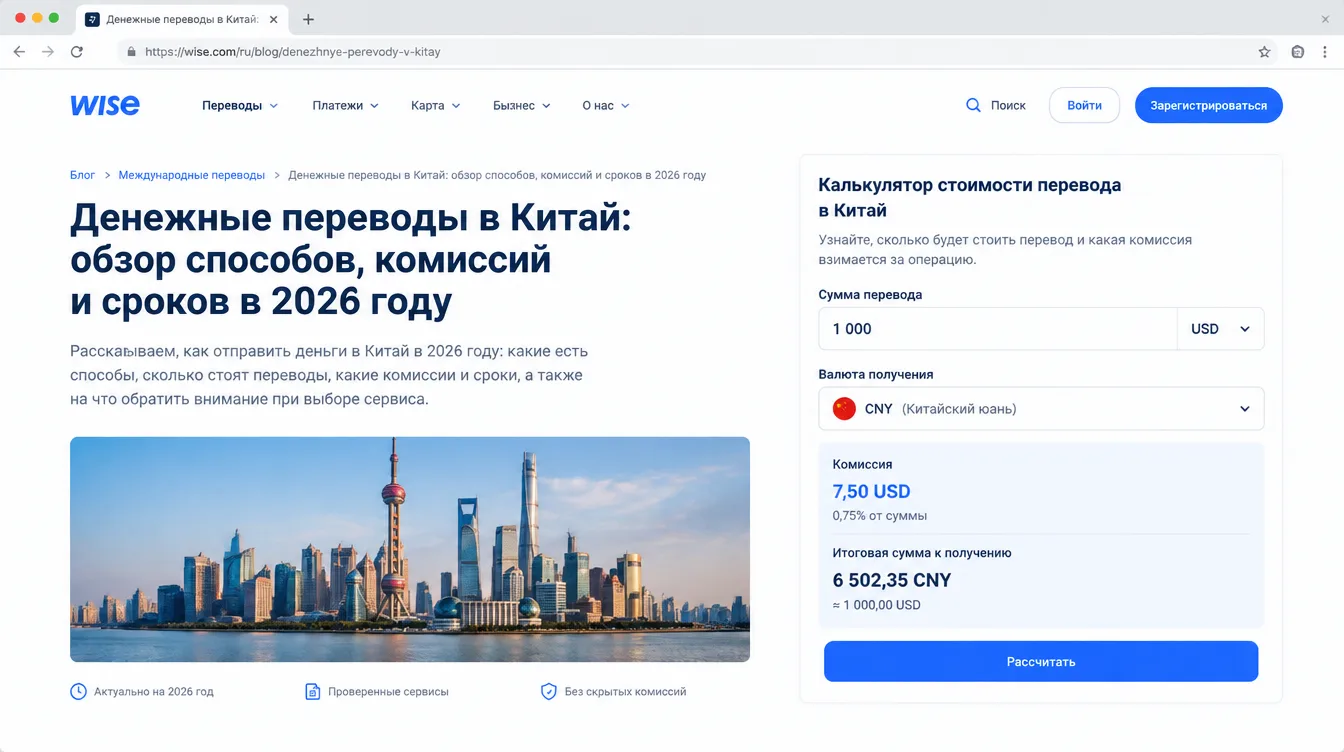Click the clock icon near 'Актуально на 2026 год'

pyautogui.click(x=78, y=691)
